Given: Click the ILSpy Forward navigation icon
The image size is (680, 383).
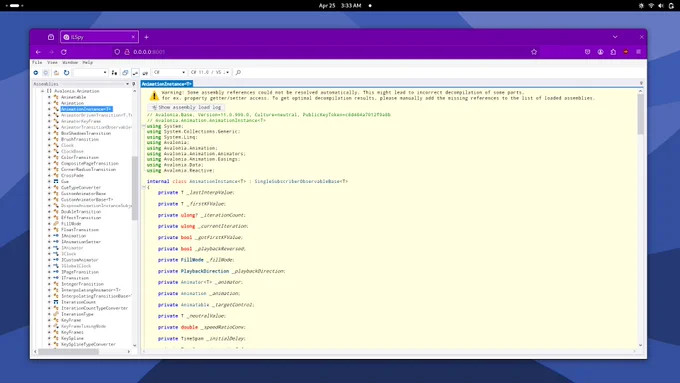Looking at the screenshot, I should pyautogui.click(x=46, y=73).
